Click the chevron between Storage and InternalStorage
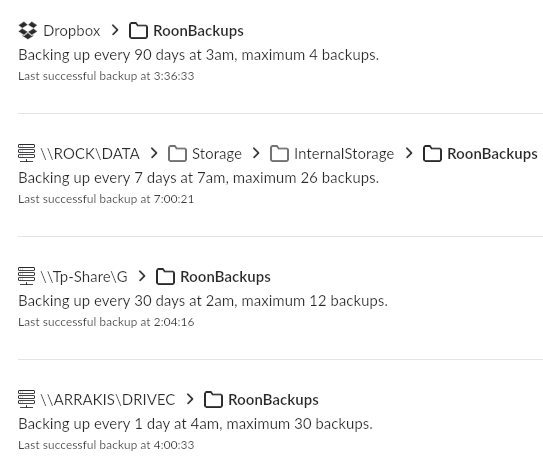Viewport: 543px width, 471px height. pos(256,153)
